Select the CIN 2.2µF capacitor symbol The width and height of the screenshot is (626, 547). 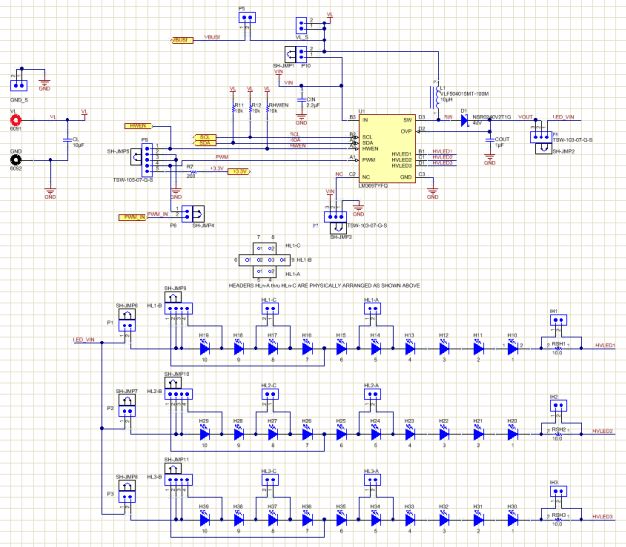[301, 99]
